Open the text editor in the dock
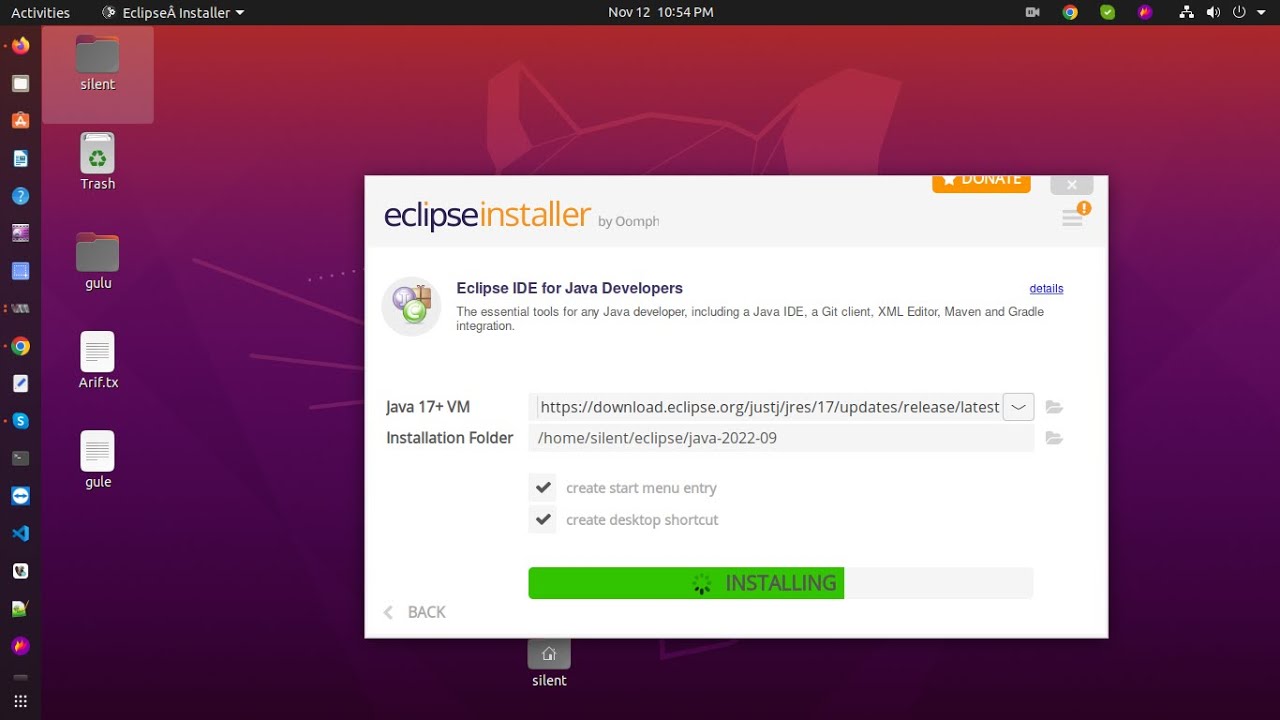The image size is (1280, 720). point(20,383)
